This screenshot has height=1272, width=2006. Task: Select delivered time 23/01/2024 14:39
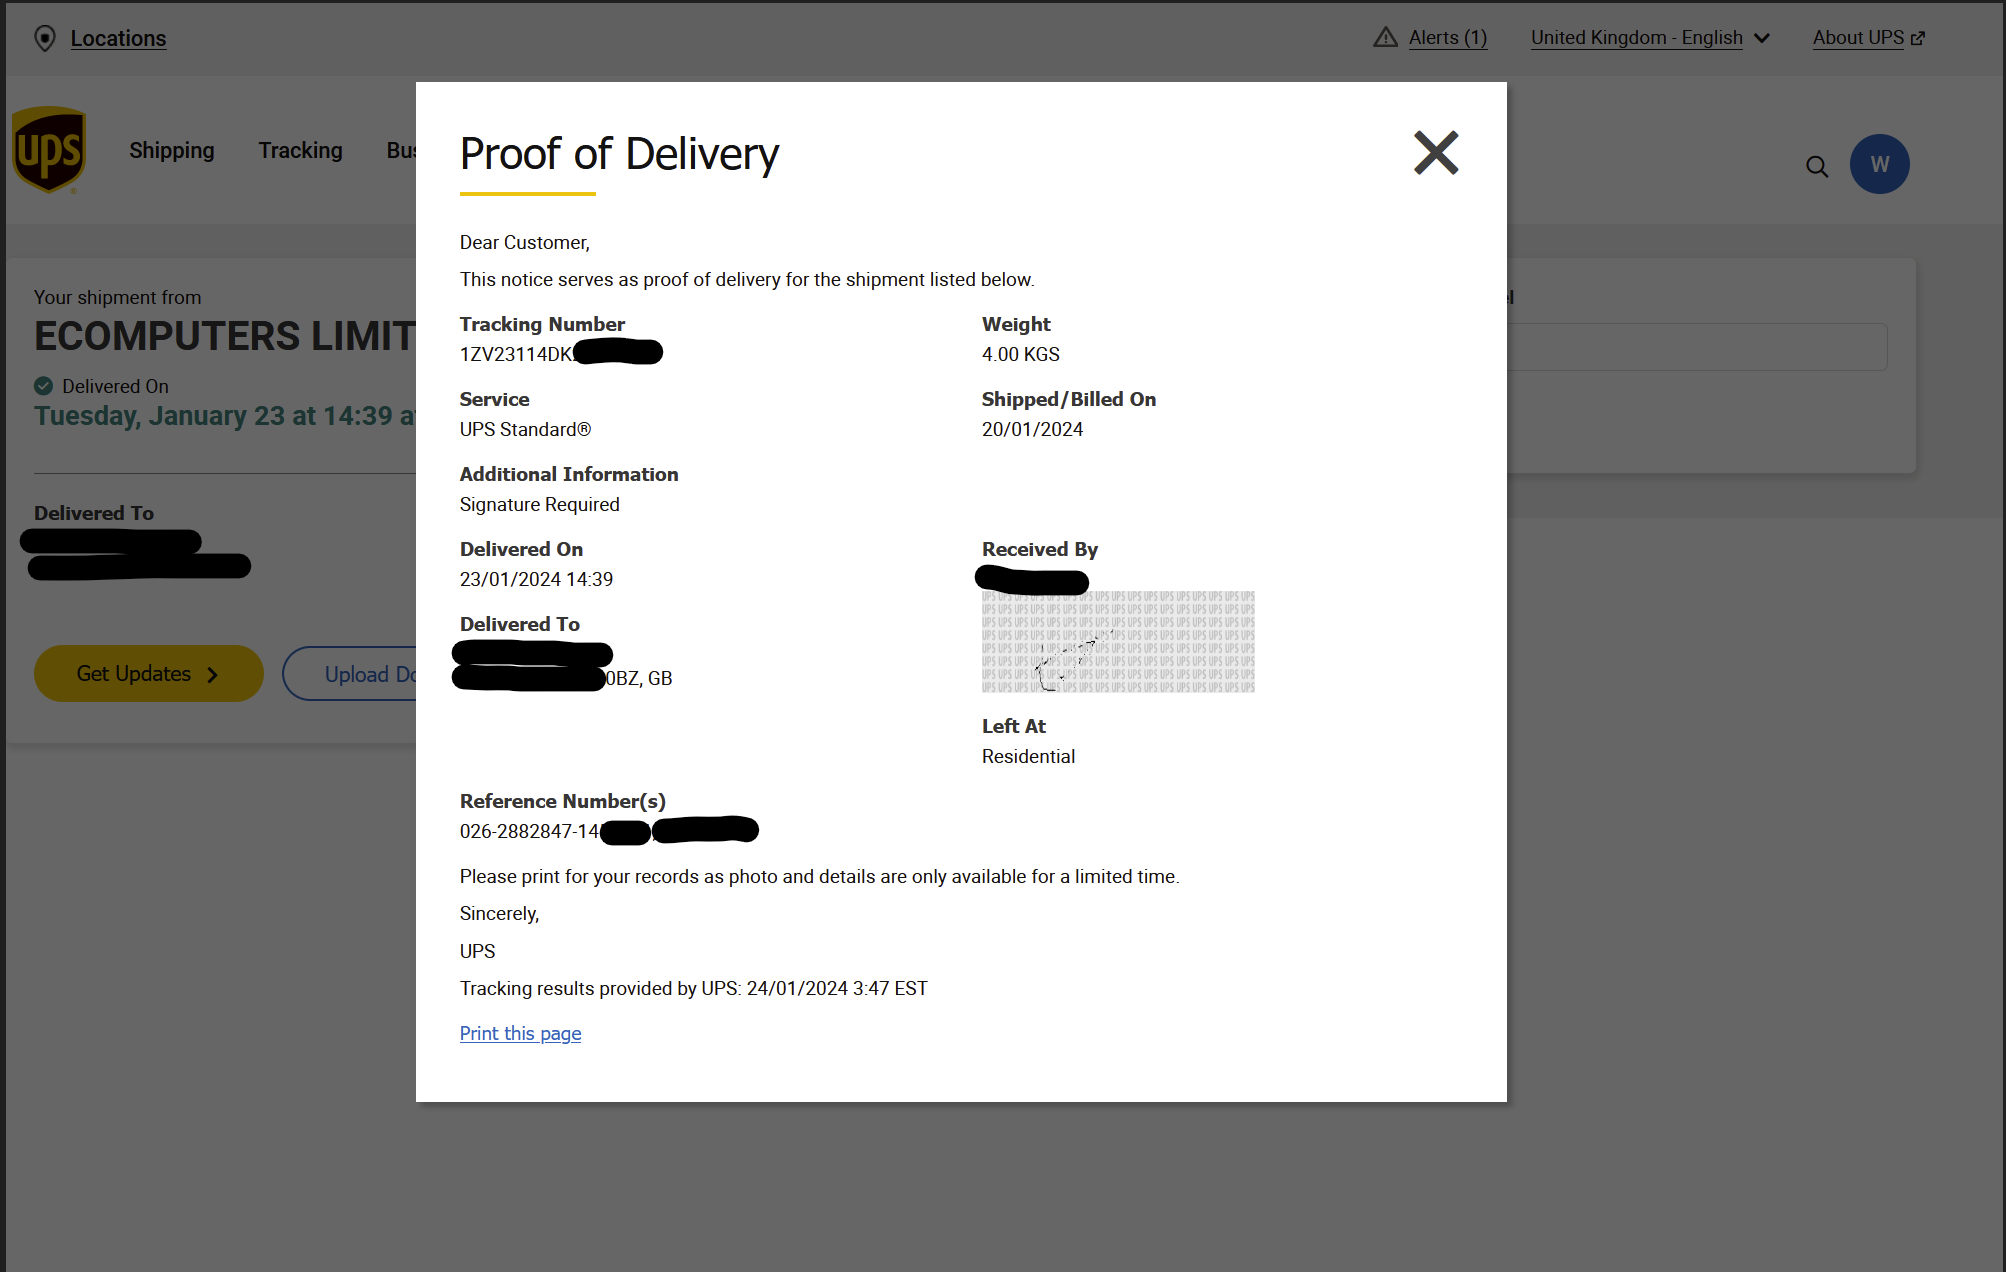(x=536, y=579)
